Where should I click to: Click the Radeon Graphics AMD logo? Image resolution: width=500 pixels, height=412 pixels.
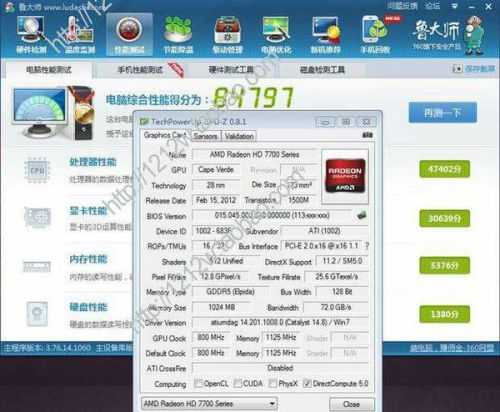click(x=345, y=176)
